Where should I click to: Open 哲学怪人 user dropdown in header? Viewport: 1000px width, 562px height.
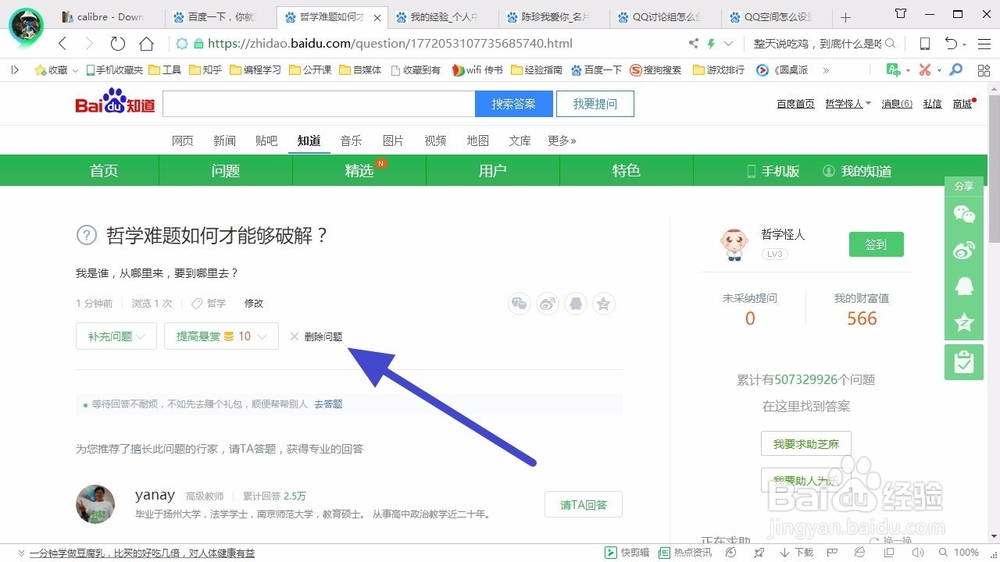pyautogui.click(x=848, y=104)
